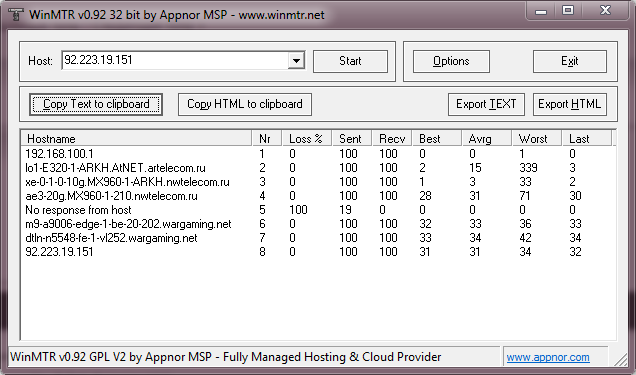The image size is (636, 375).
Task: Click the status bar WinMTR GPL text
Action: tap(226, 357)
